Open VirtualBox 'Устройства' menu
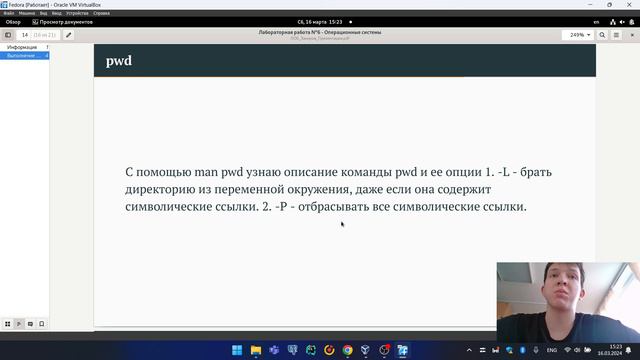 coord(77,13)
